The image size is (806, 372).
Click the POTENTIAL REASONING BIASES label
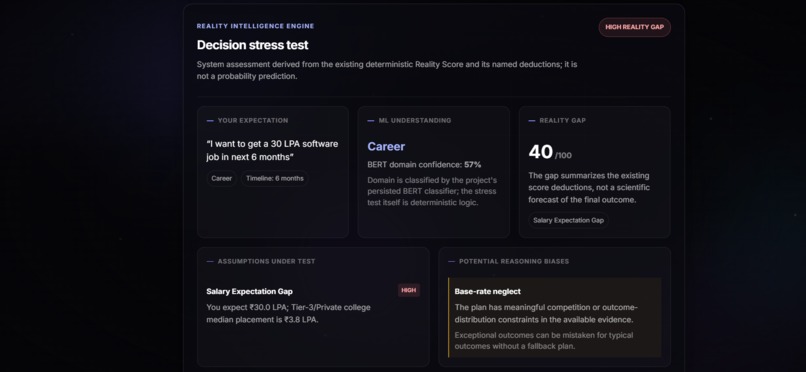514,262
